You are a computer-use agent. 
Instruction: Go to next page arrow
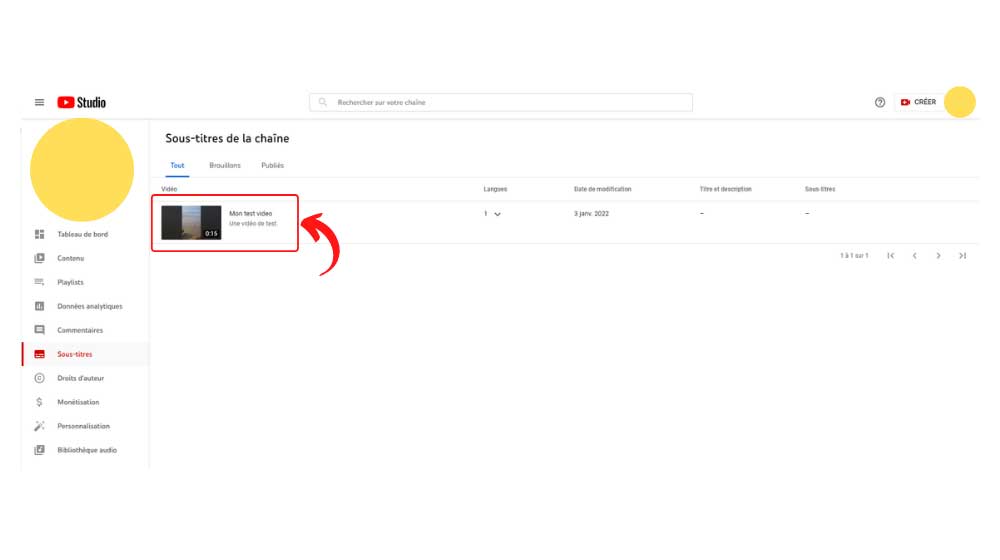938,256
